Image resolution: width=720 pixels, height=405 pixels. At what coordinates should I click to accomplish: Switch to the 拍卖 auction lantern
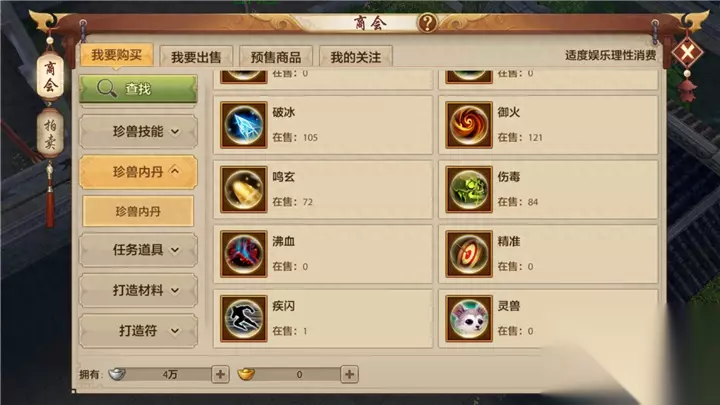click(x=50, y=134)
